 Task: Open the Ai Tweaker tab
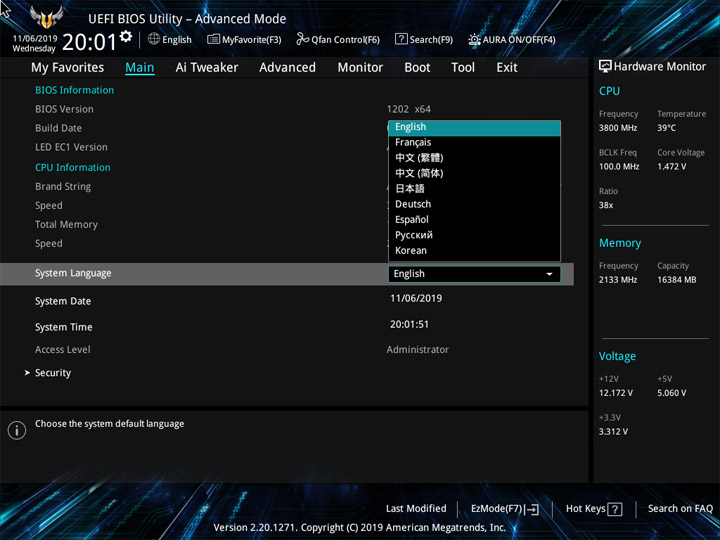(207, 68)
